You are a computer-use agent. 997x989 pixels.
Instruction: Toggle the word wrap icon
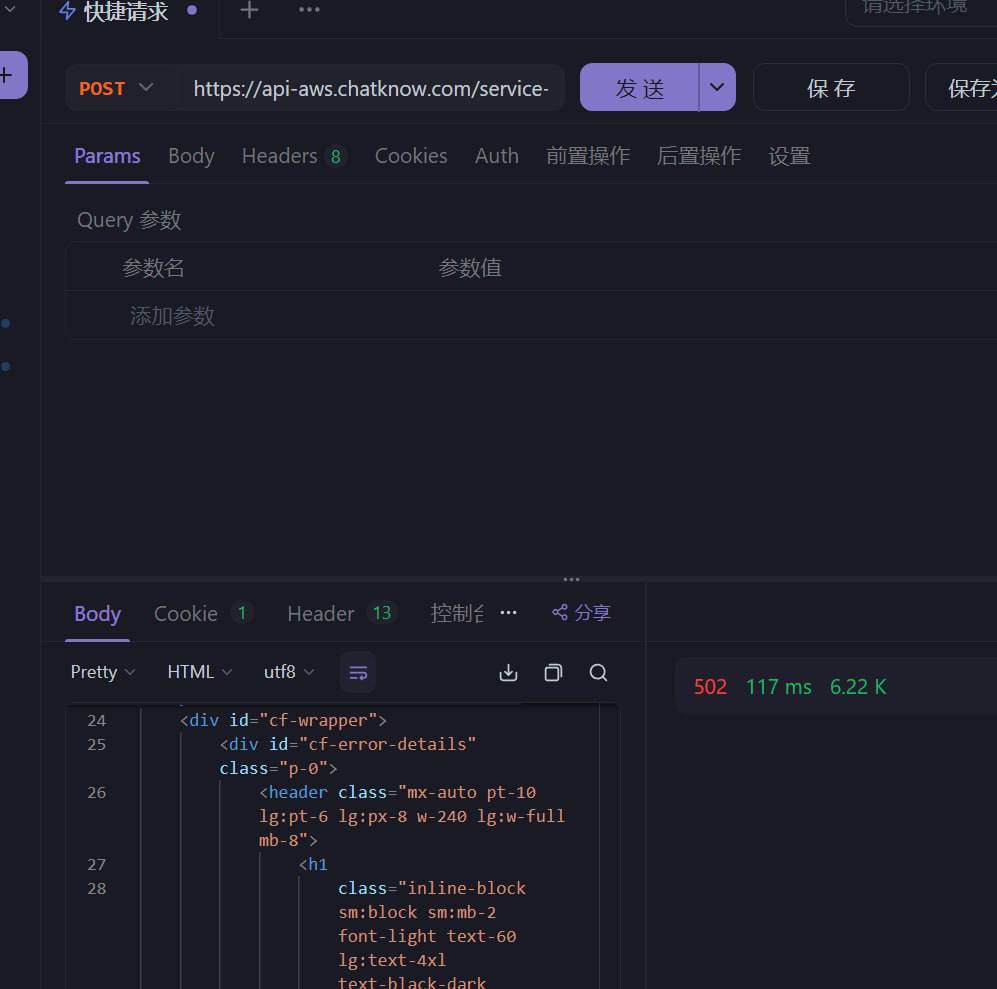tap(358, 672)
